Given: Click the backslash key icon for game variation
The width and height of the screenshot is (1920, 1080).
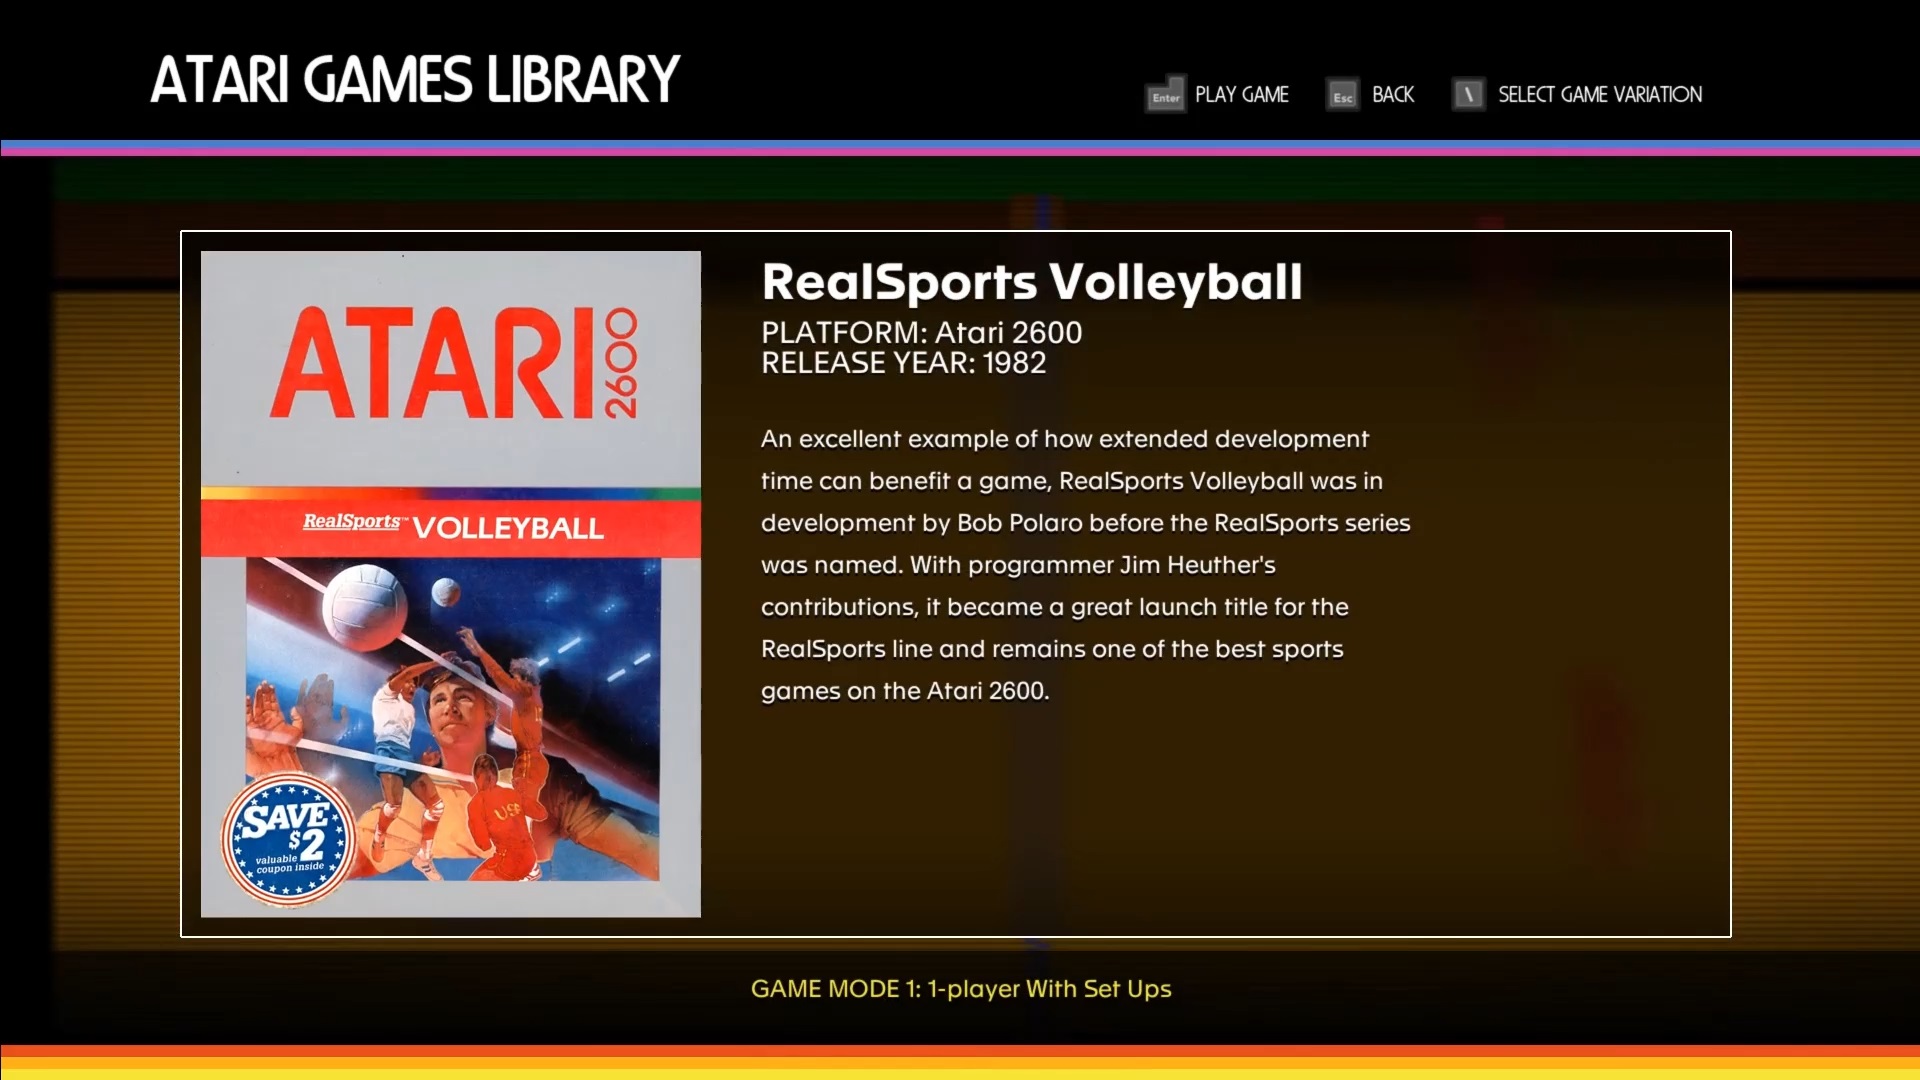Looking at the screenshot, I should pyautogui.click(x=1468, y=95).
